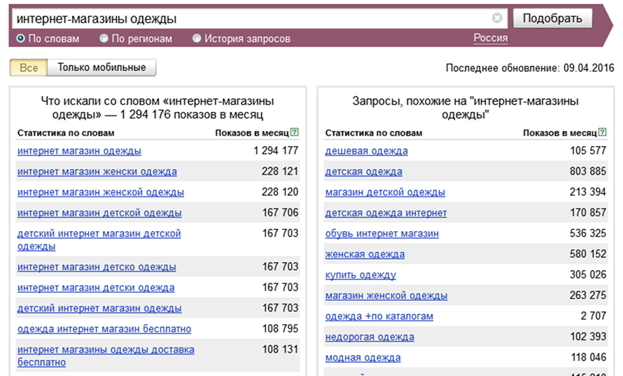The height and width of the screenshot is (376, 623).
Task: Open 'интернет магазин женской одежды' link
Action: click(x=101, y=192)
